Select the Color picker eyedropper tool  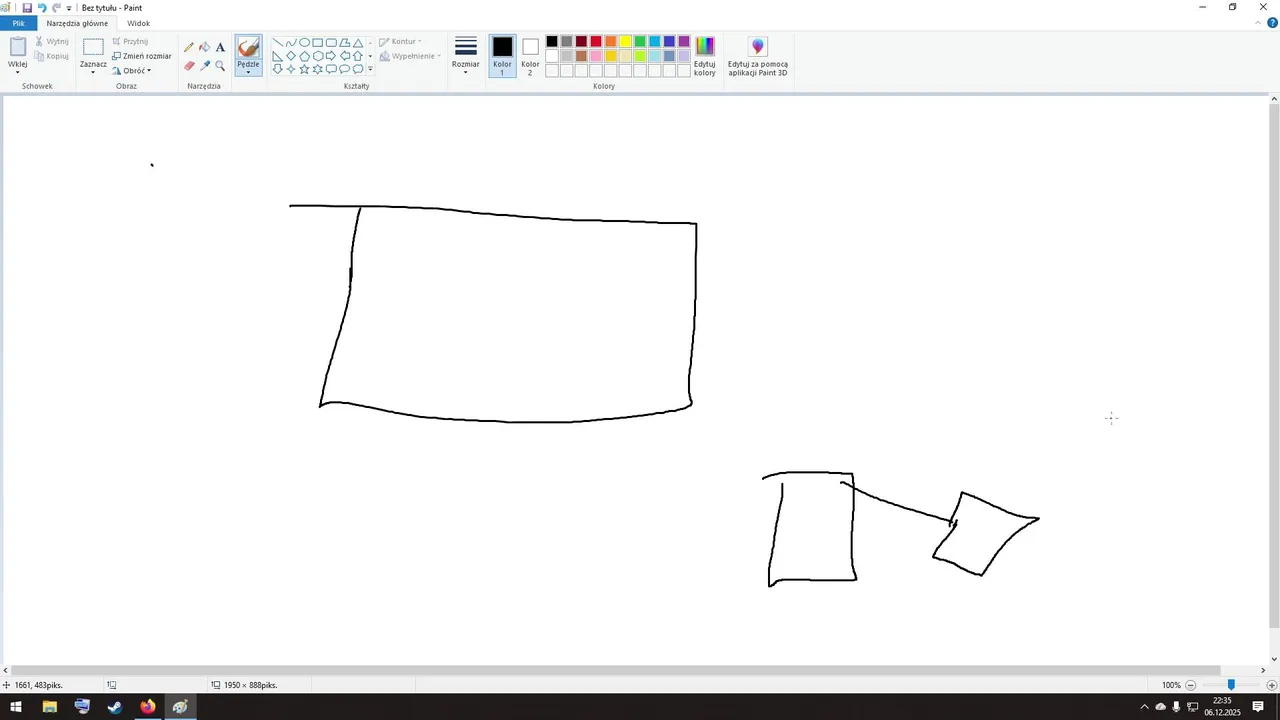coord(204,65)
